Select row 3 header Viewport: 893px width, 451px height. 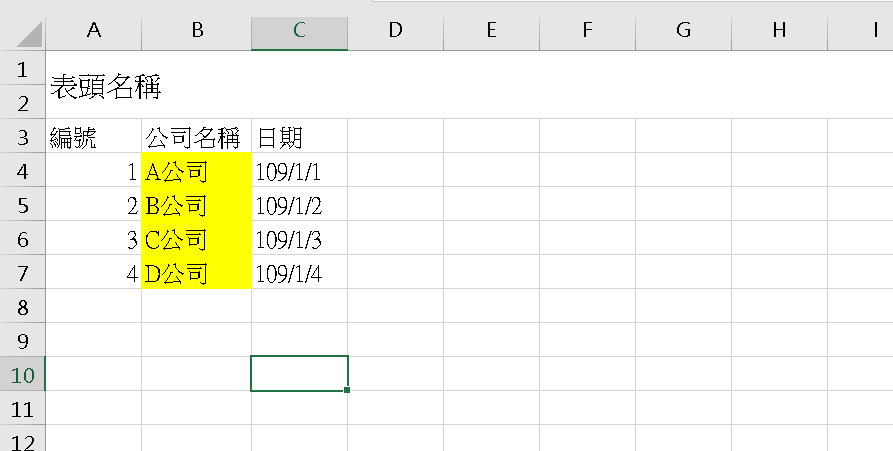pos(22,136)
